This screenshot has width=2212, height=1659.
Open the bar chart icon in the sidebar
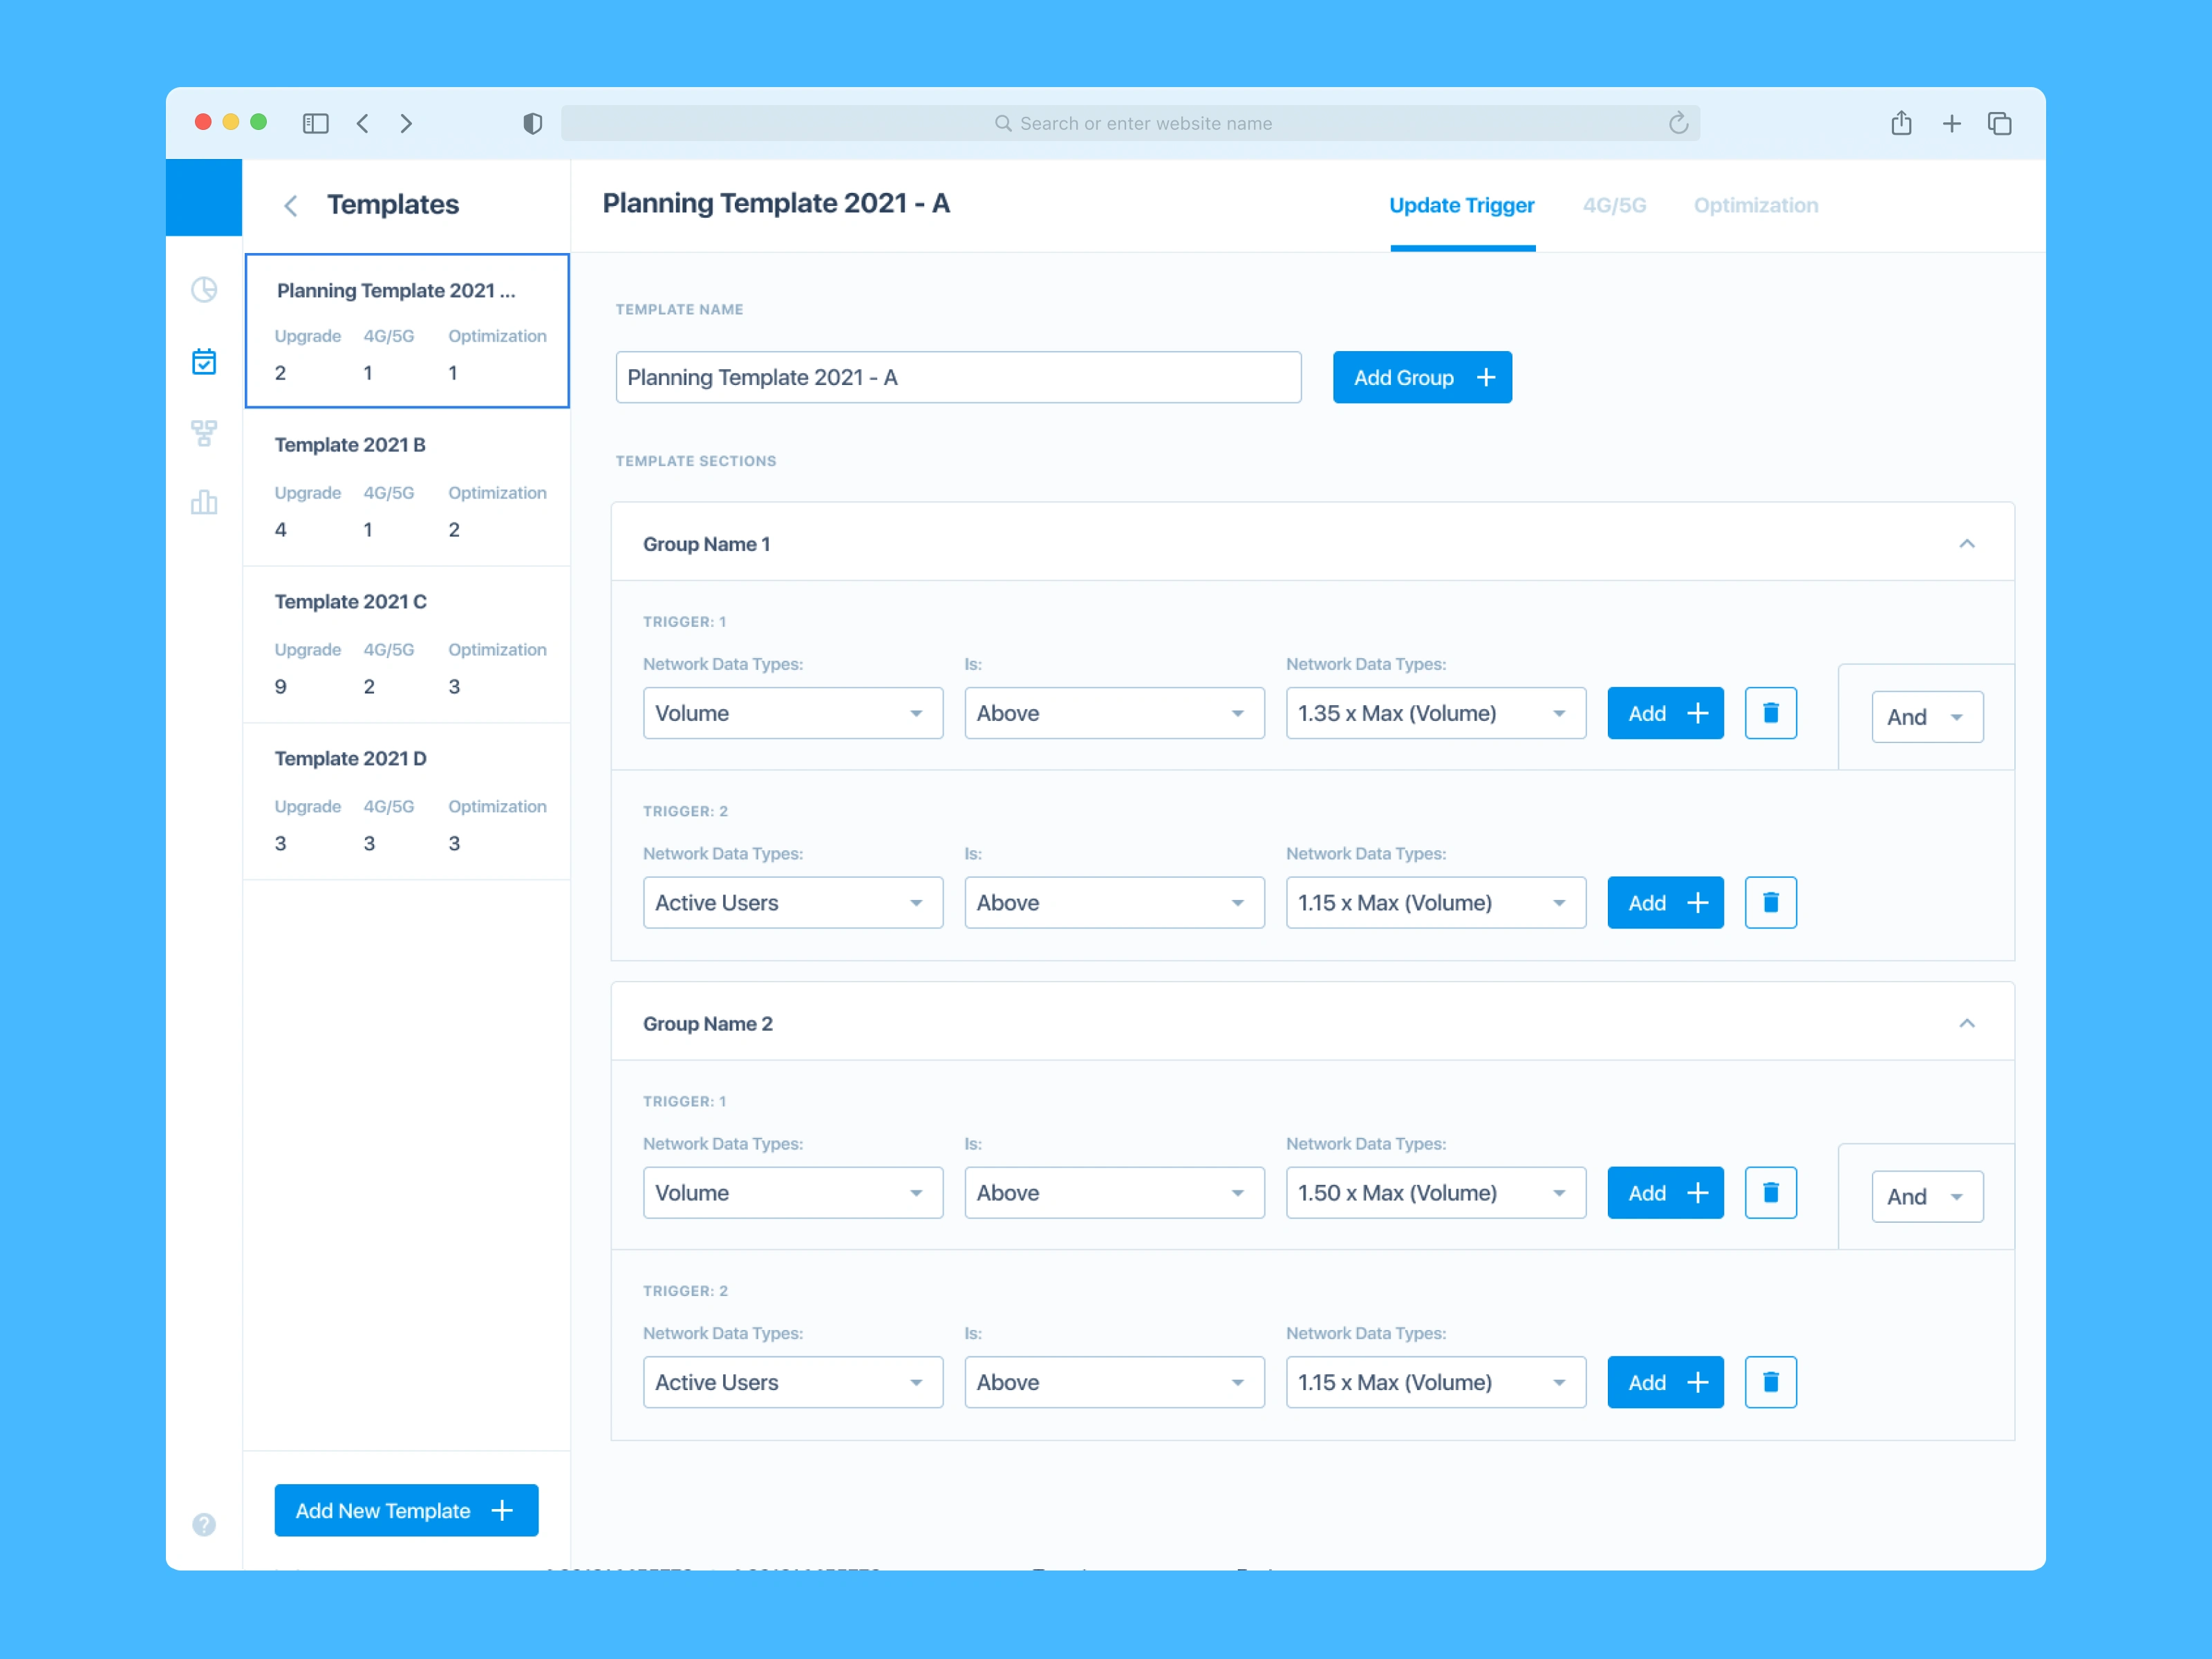point(204,502)
